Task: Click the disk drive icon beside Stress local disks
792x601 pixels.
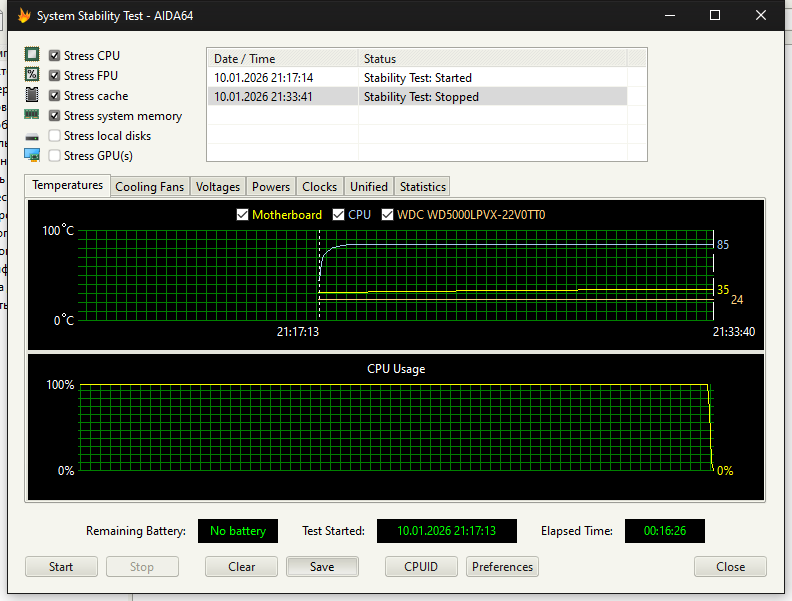Action: (x=32, y=136)
